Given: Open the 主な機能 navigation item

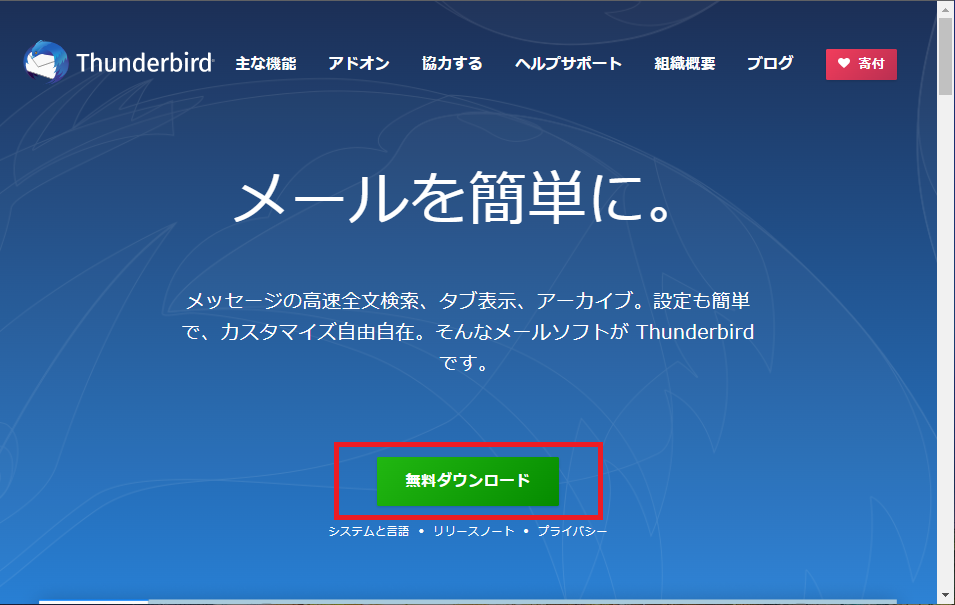Looking at the screenshot, I should point(265,64).
